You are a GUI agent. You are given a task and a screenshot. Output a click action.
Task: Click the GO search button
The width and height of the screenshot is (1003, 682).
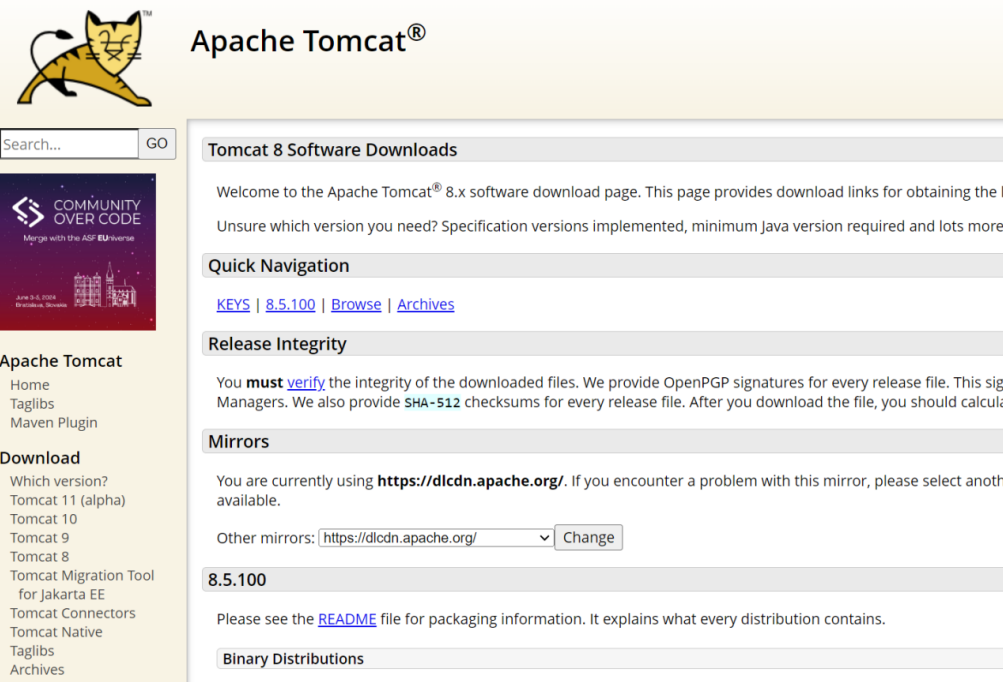[157, 144]
